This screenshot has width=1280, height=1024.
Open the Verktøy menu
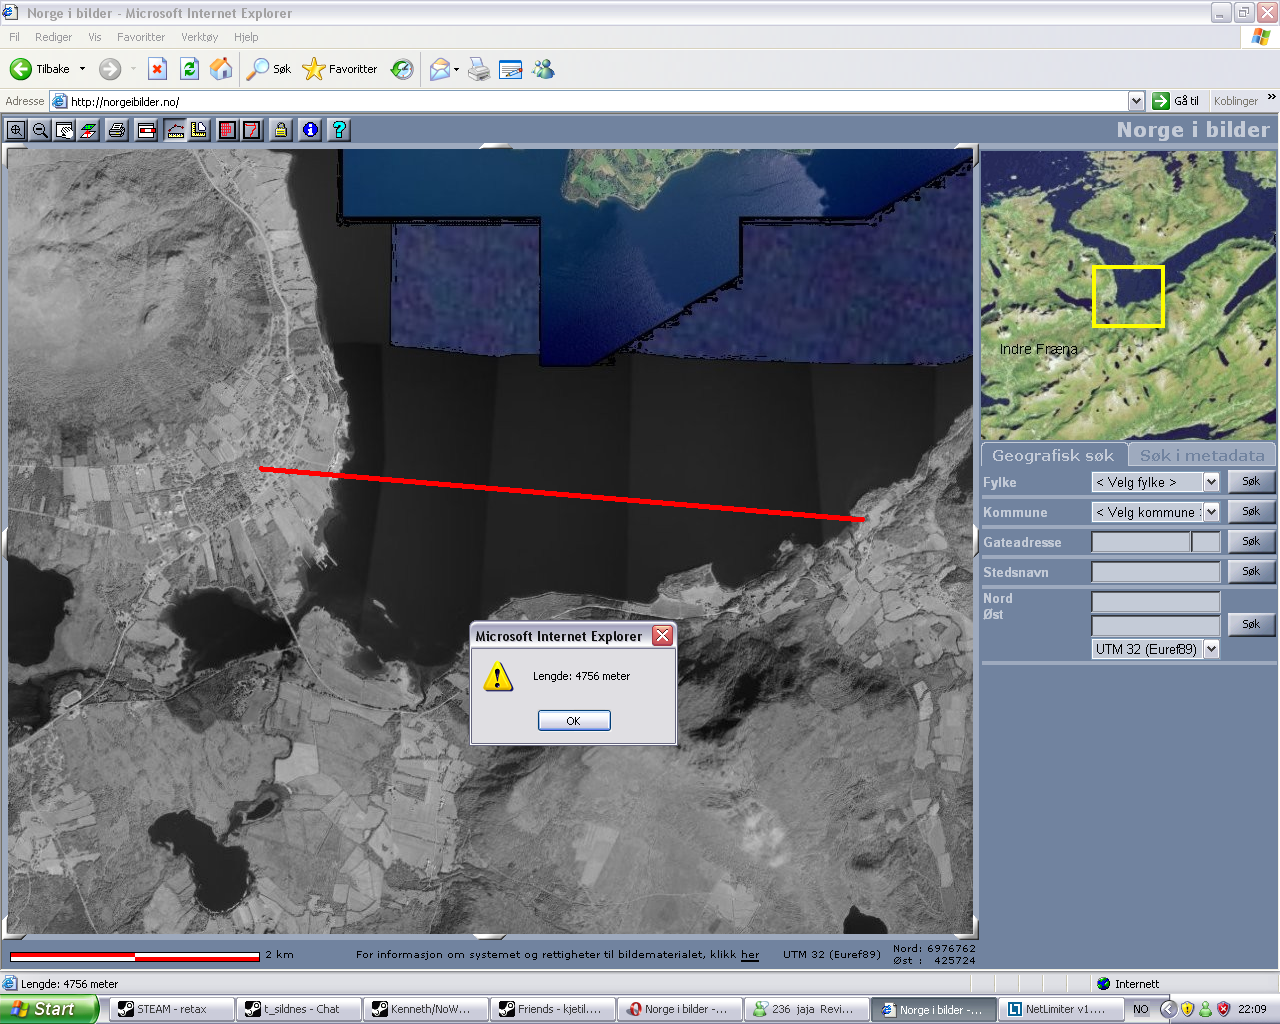pos(199,37)
